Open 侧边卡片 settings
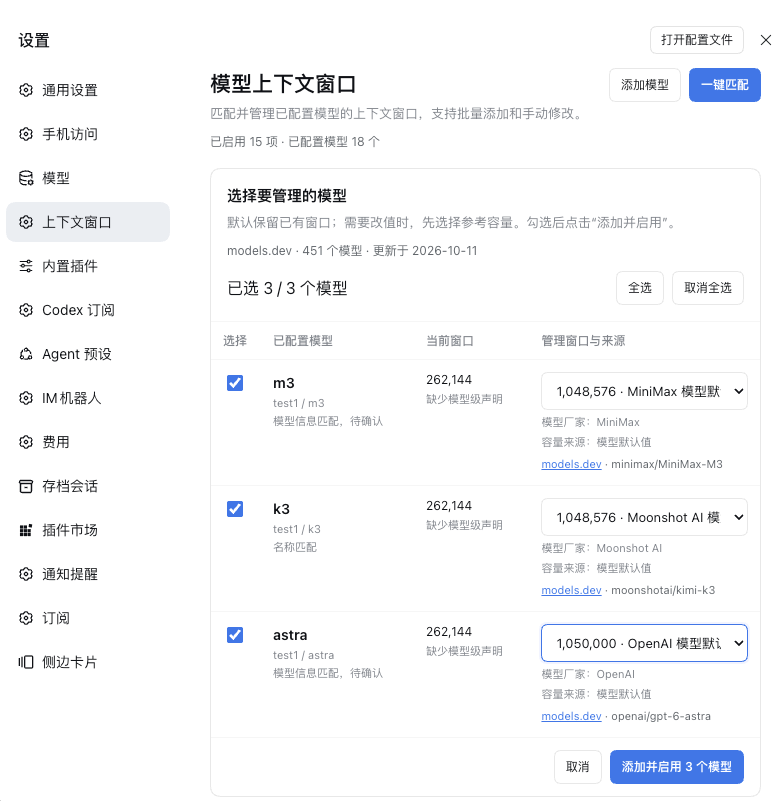 tap(88, 662)
